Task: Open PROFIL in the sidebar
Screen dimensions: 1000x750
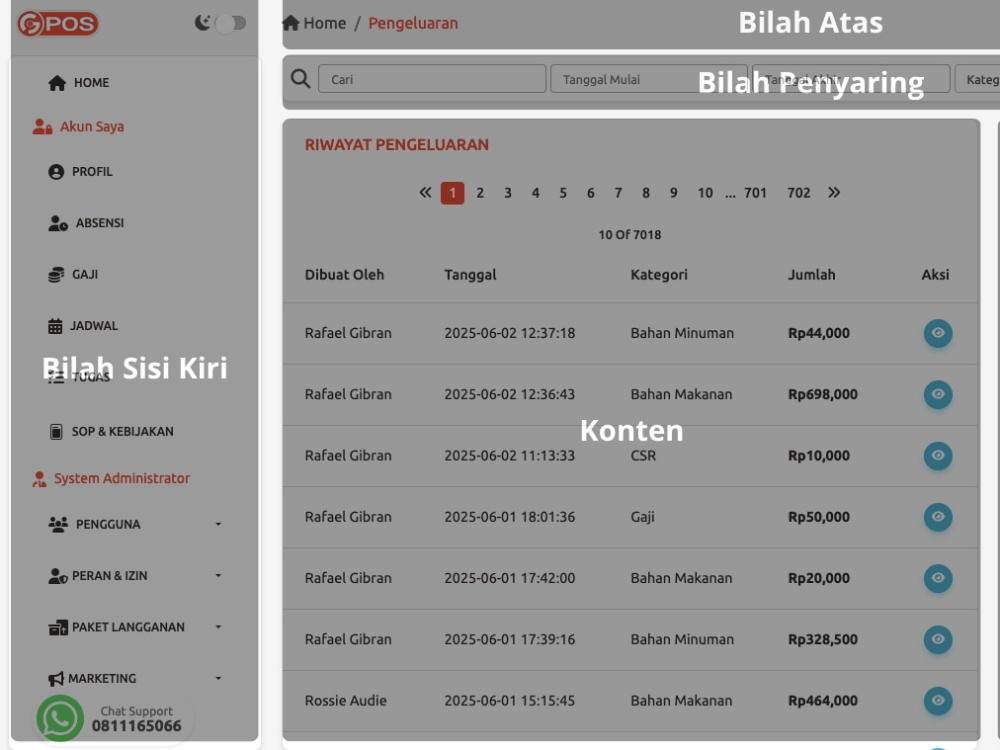Action: click(92, 172)
